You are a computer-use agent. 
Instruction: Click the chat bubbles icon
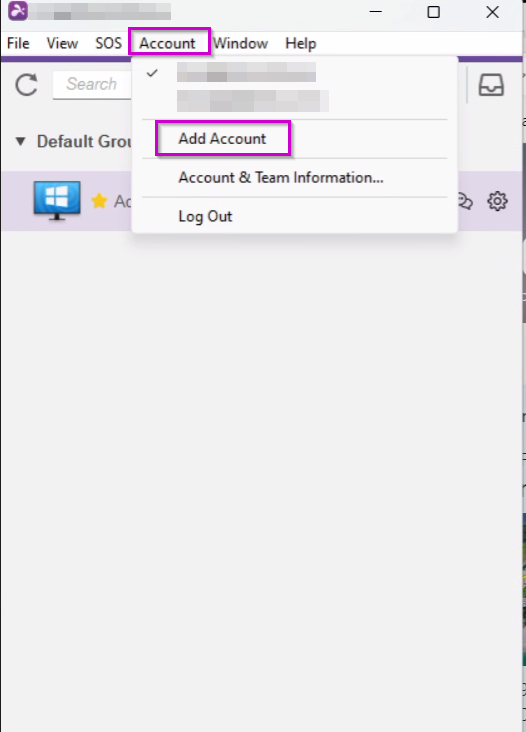[465, 202]
